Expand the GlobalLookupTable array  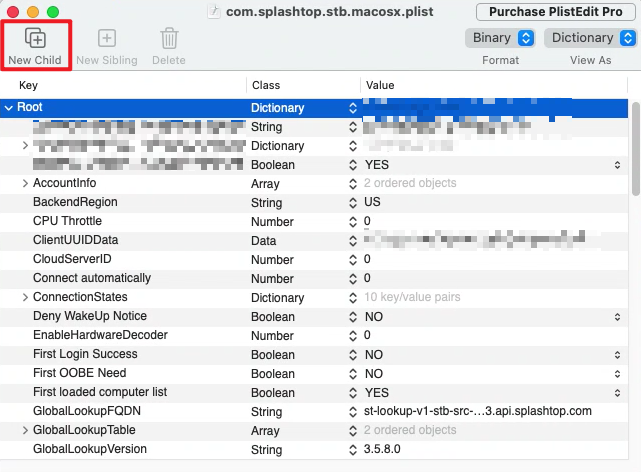tap(25, 430)
